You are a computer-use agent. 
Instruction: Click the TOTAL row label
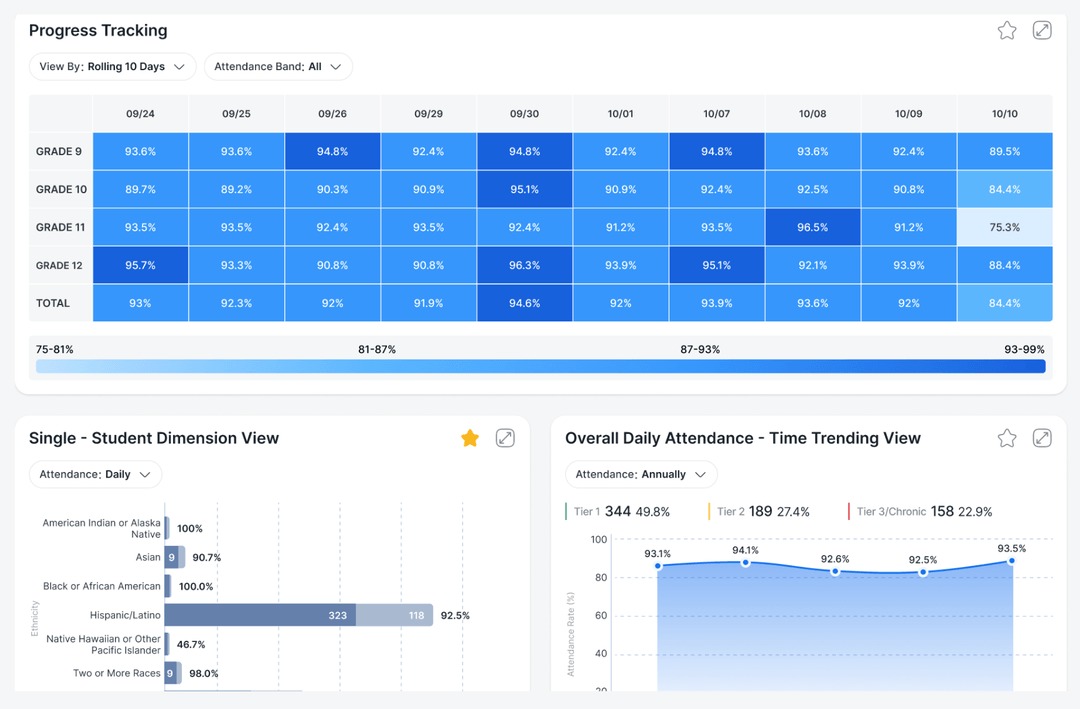click(54, 303)
